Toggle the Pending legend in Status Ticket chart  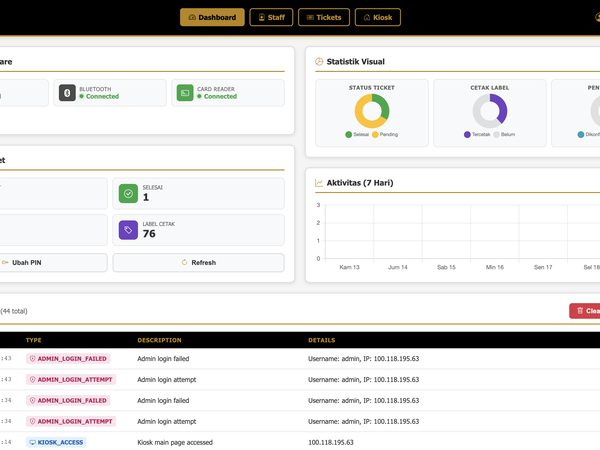[385, 135]
